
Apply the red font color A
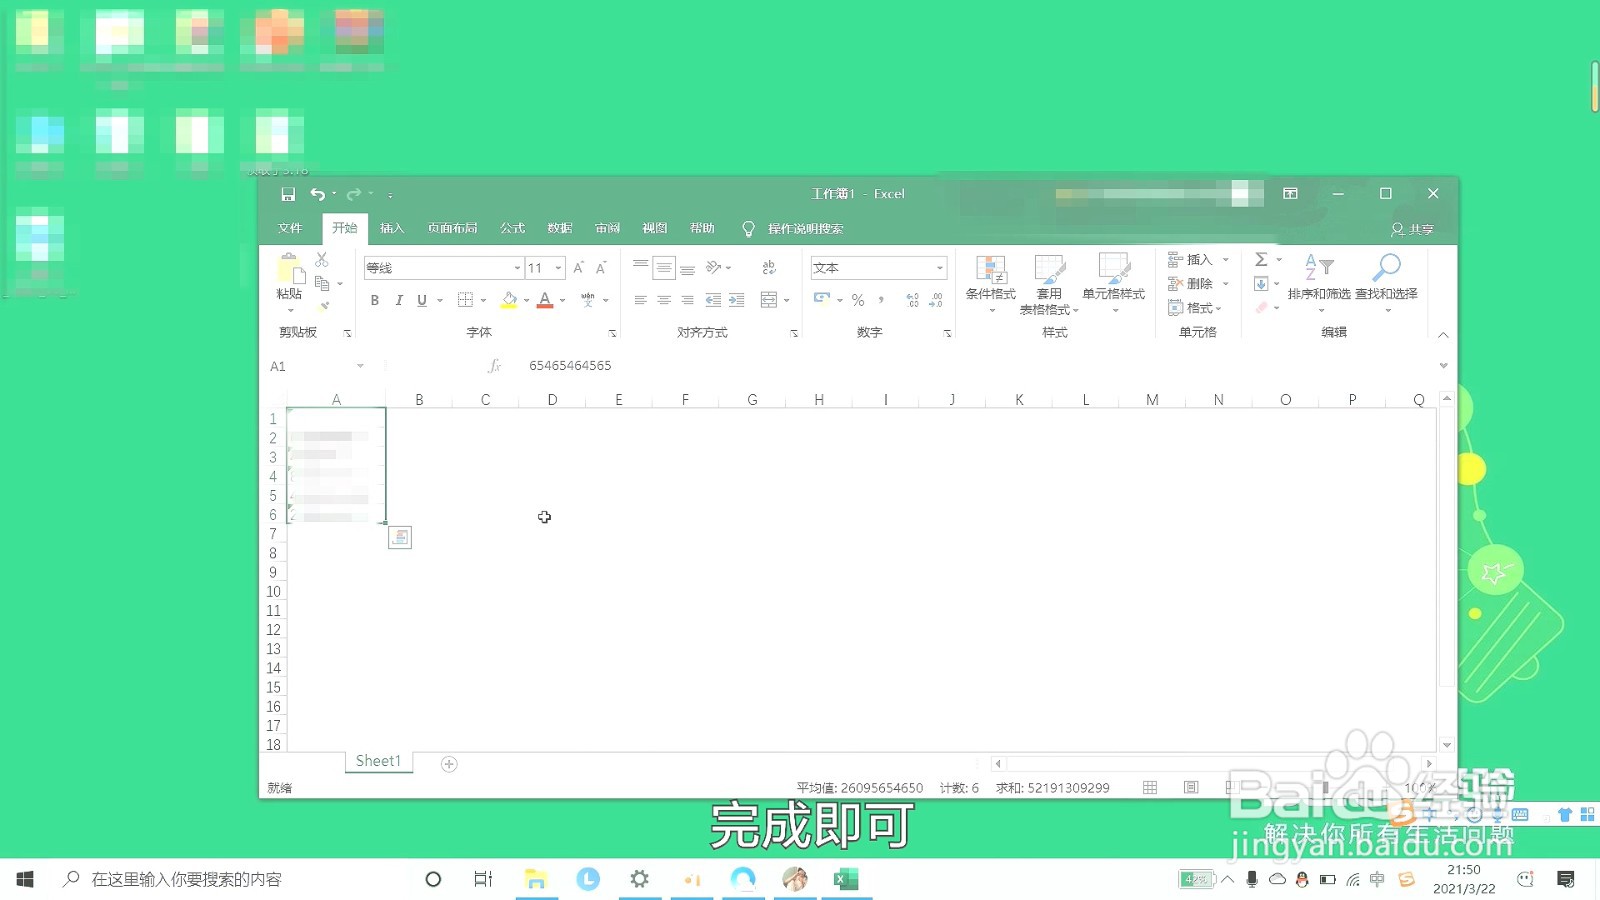[x=545, y=300]
